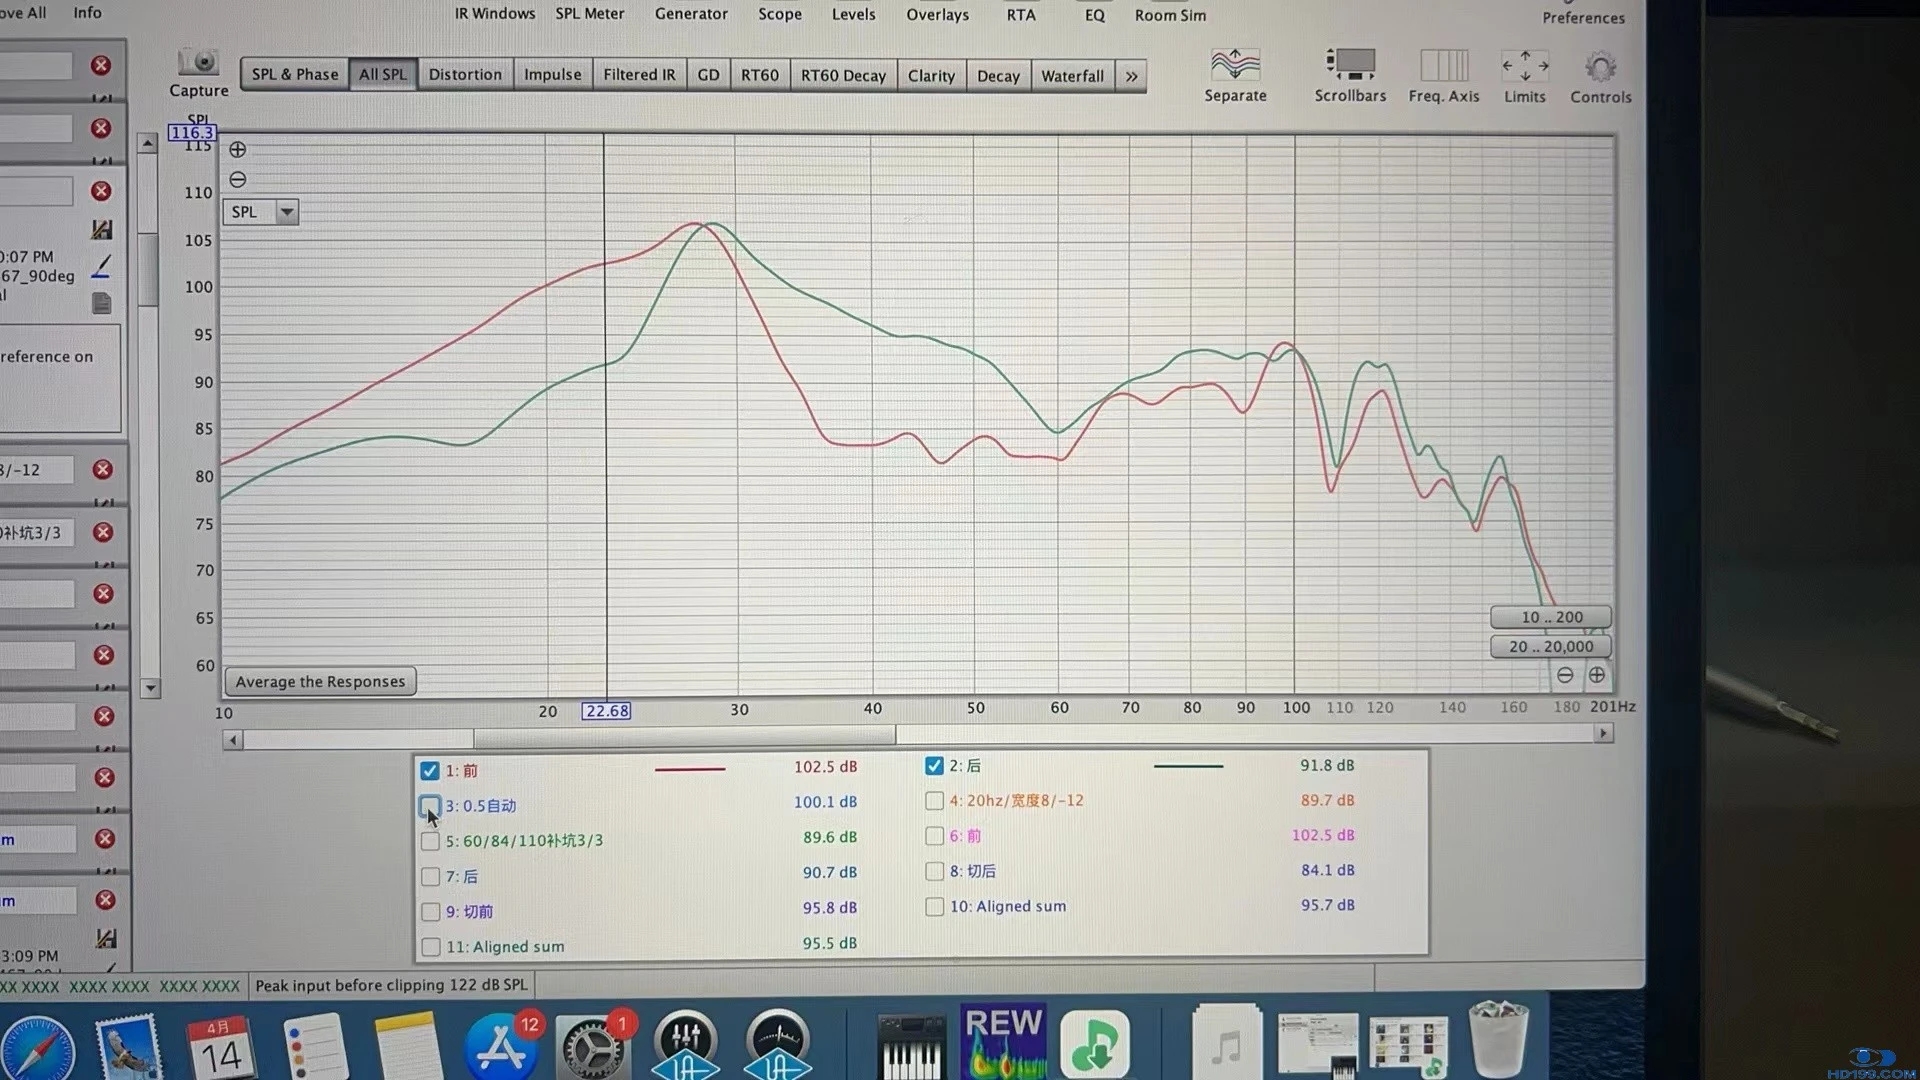1920x1080 pixels.
Task: Switch to the Impulse tab
Action: click(x=552, y=74)
